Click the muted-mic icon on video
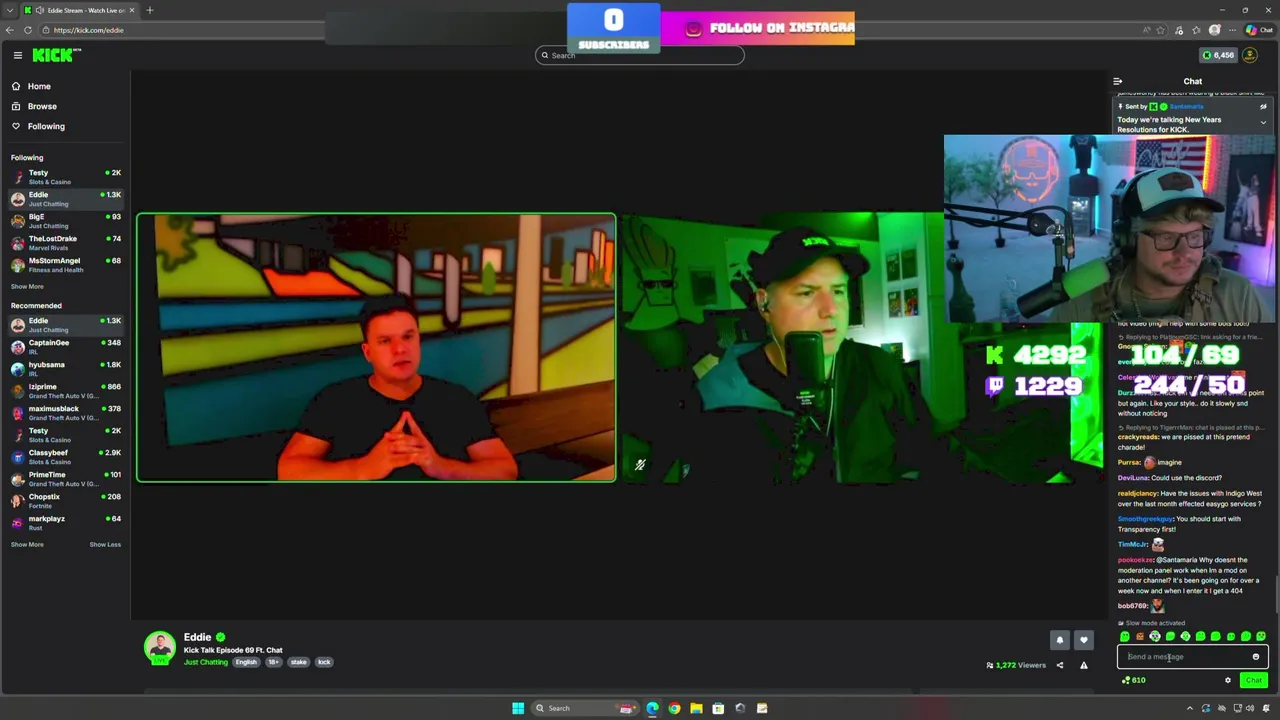Screen dimensions: 1280x720 pyautogui.click(x=640, y=464)
